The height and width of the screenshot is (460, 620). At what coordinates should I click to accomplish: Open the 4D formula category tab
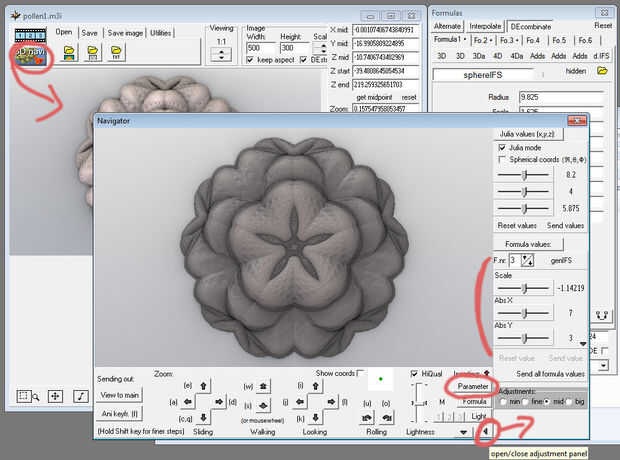click(x=497, y=56)
